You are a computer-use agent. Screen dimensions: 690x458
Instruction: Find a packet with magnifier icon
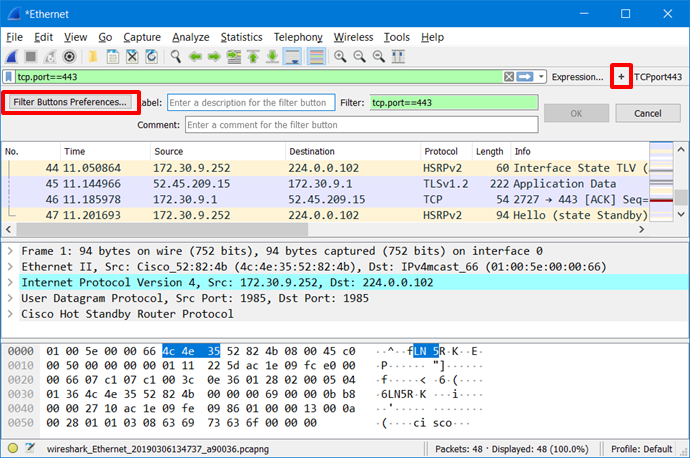pos(176,57)
